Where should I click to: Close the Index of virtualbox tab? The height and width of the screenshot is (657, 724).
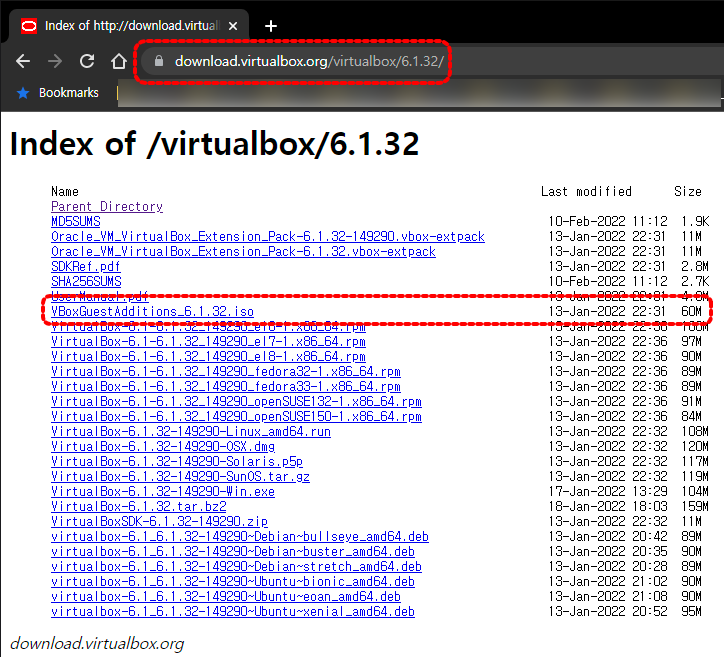(x=233, y=26)
